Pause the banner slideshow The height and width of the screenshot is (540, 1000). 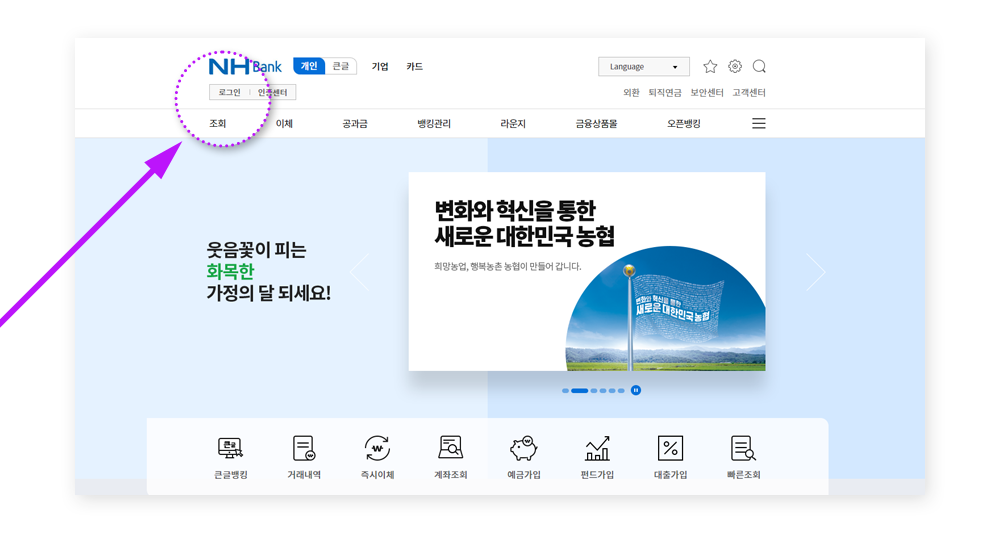pos(636,390)
